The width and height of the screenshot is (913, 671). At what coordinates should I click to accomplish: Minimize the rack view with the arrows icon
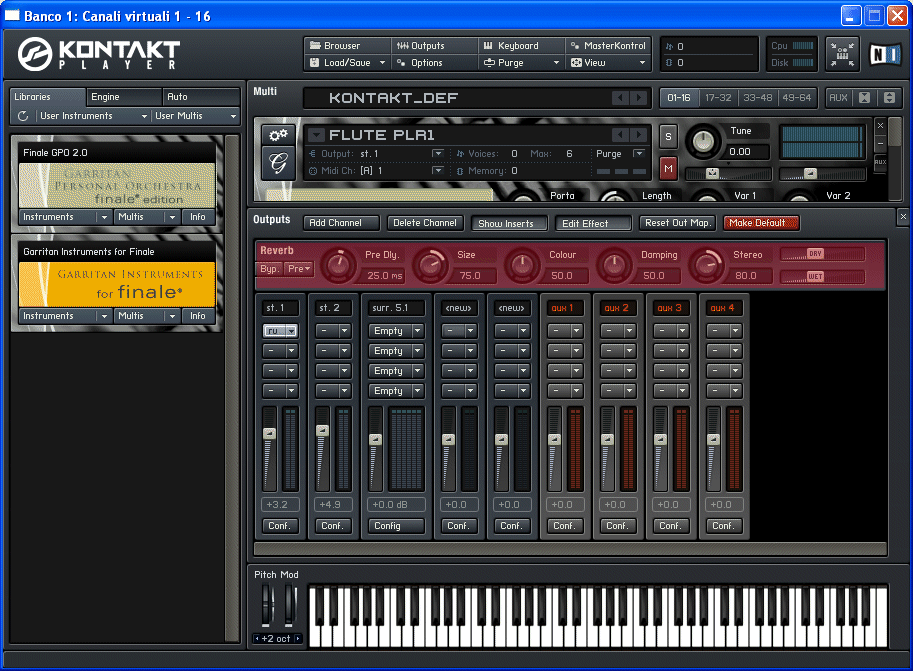[x=842, y=54]
